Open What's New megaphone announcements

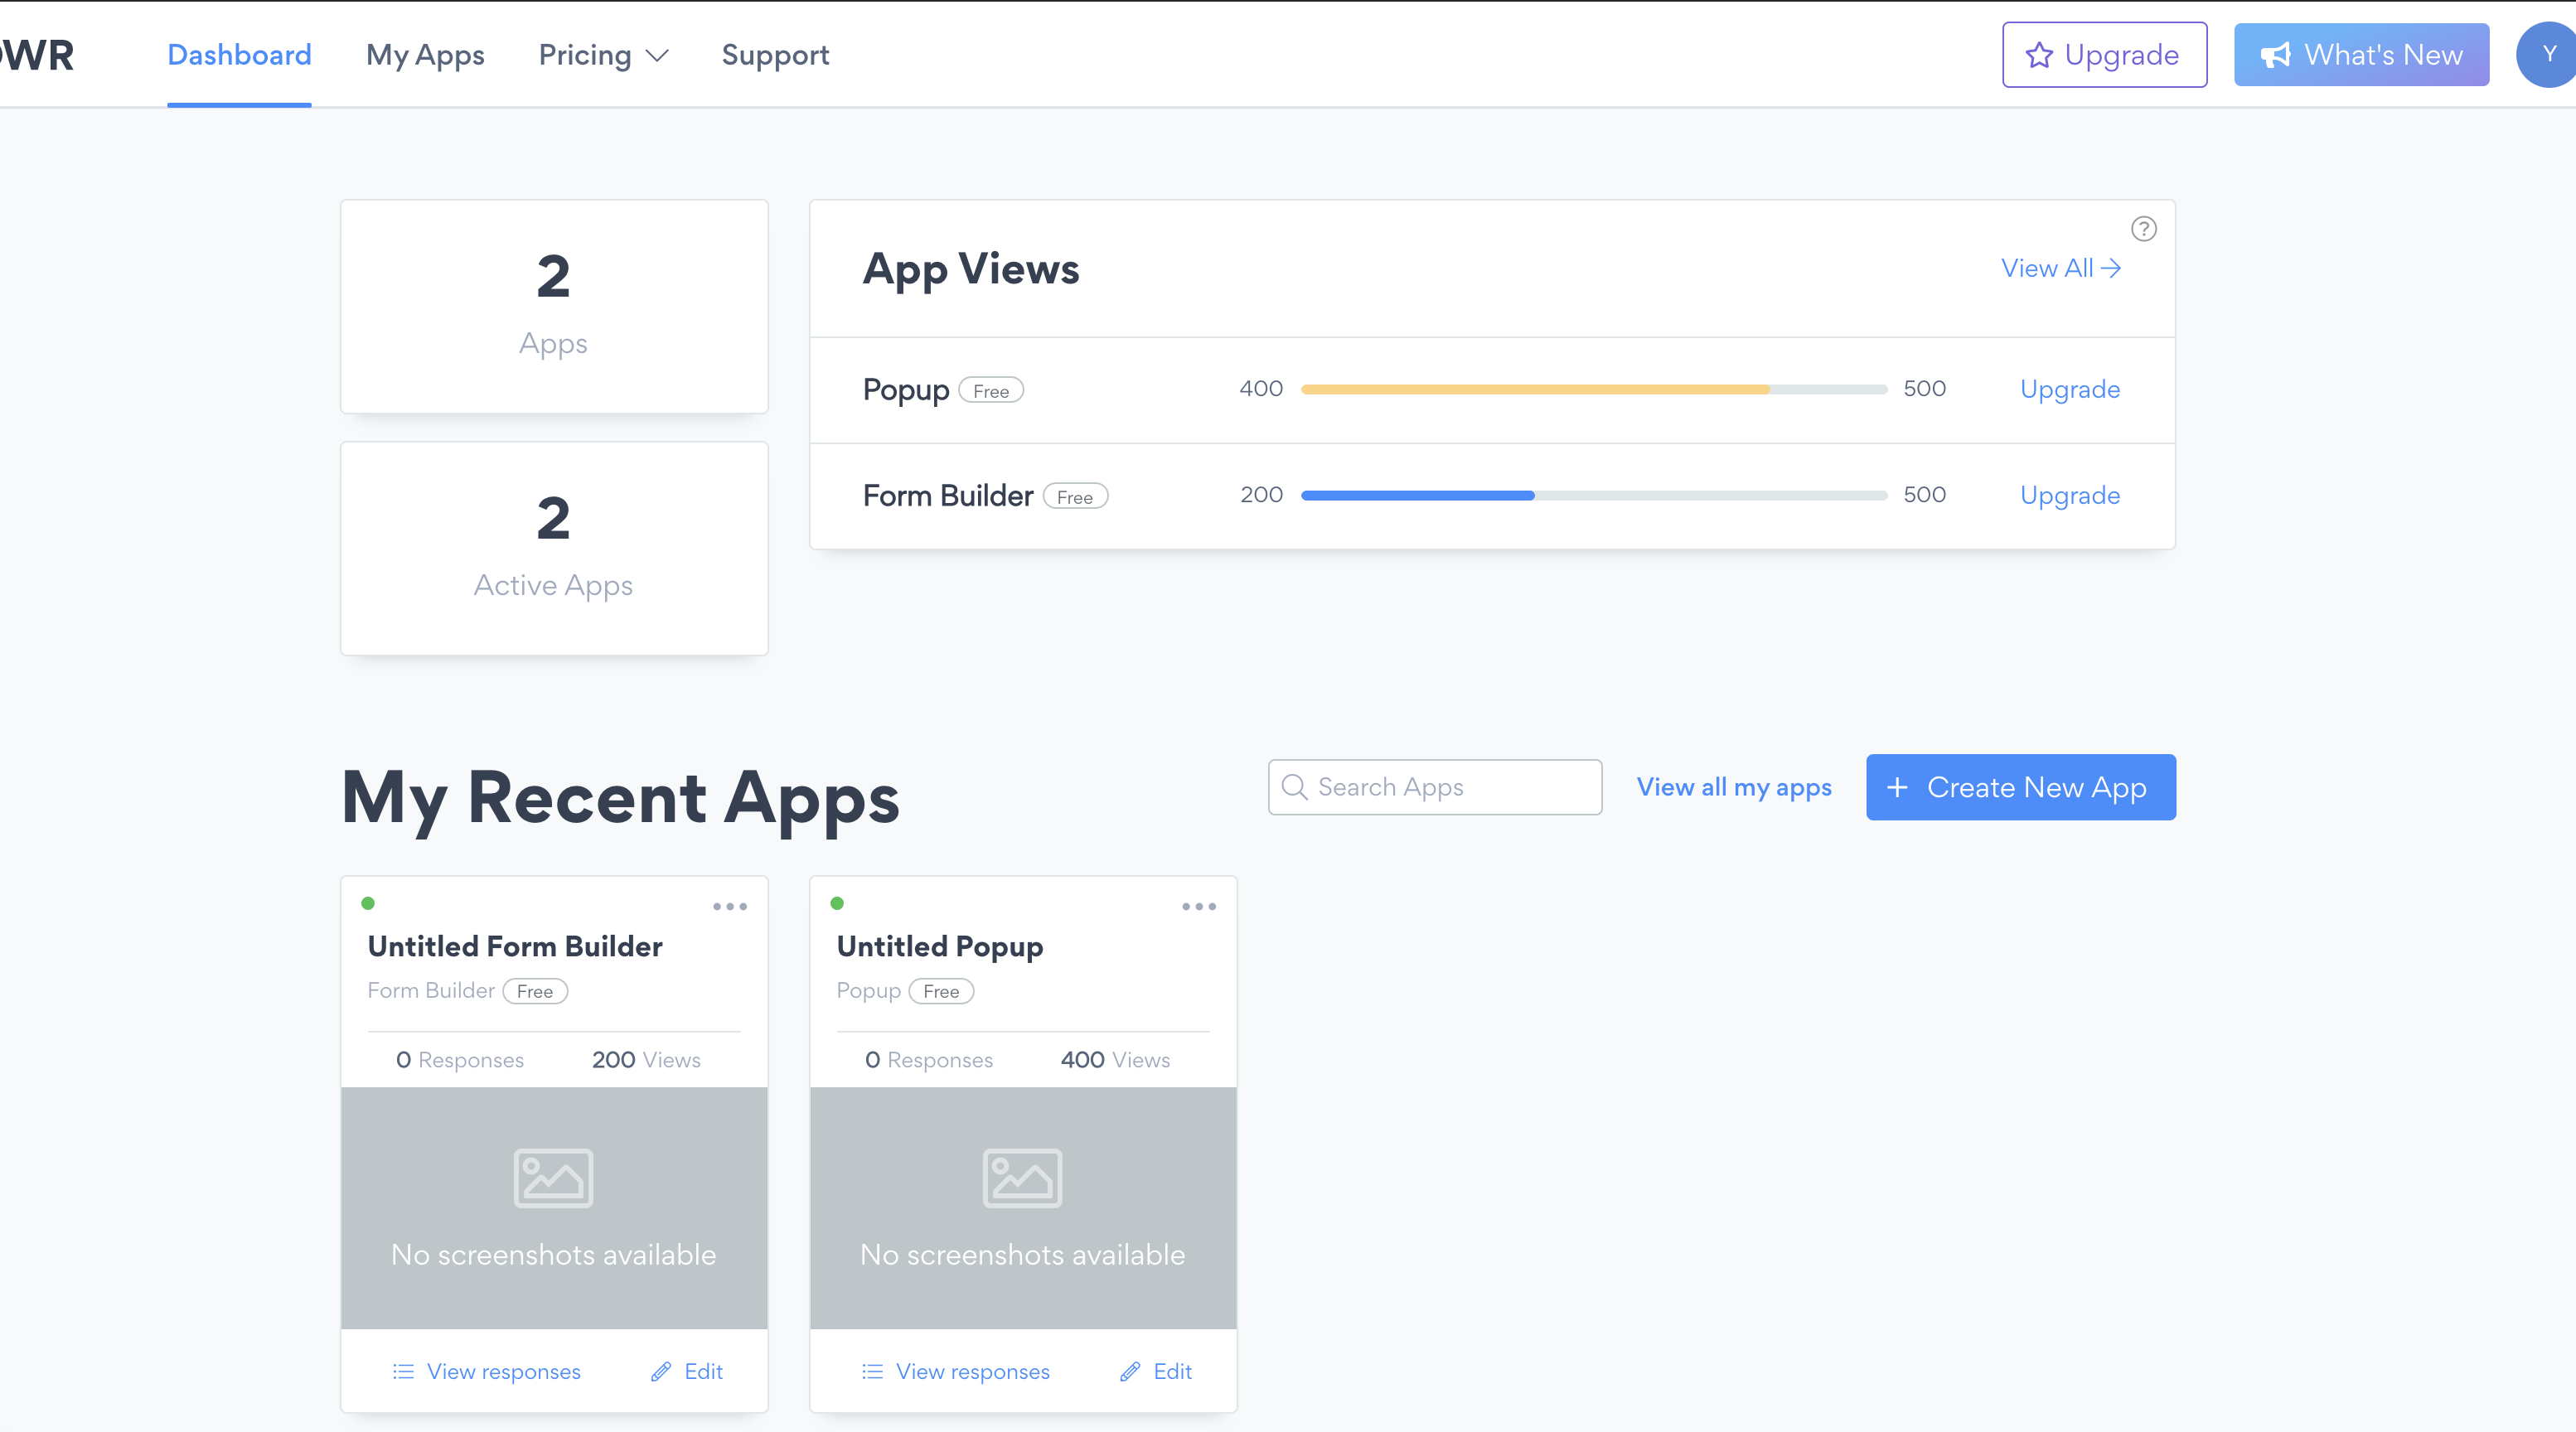click(2361, 55)
